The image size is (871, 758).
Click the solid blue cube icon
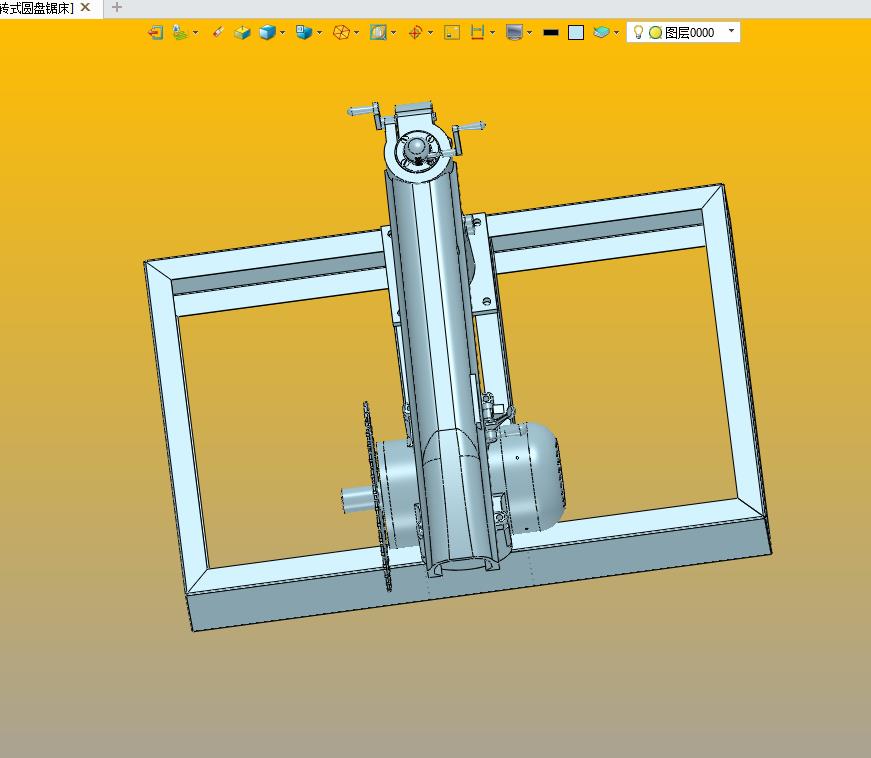click(268, 33)
